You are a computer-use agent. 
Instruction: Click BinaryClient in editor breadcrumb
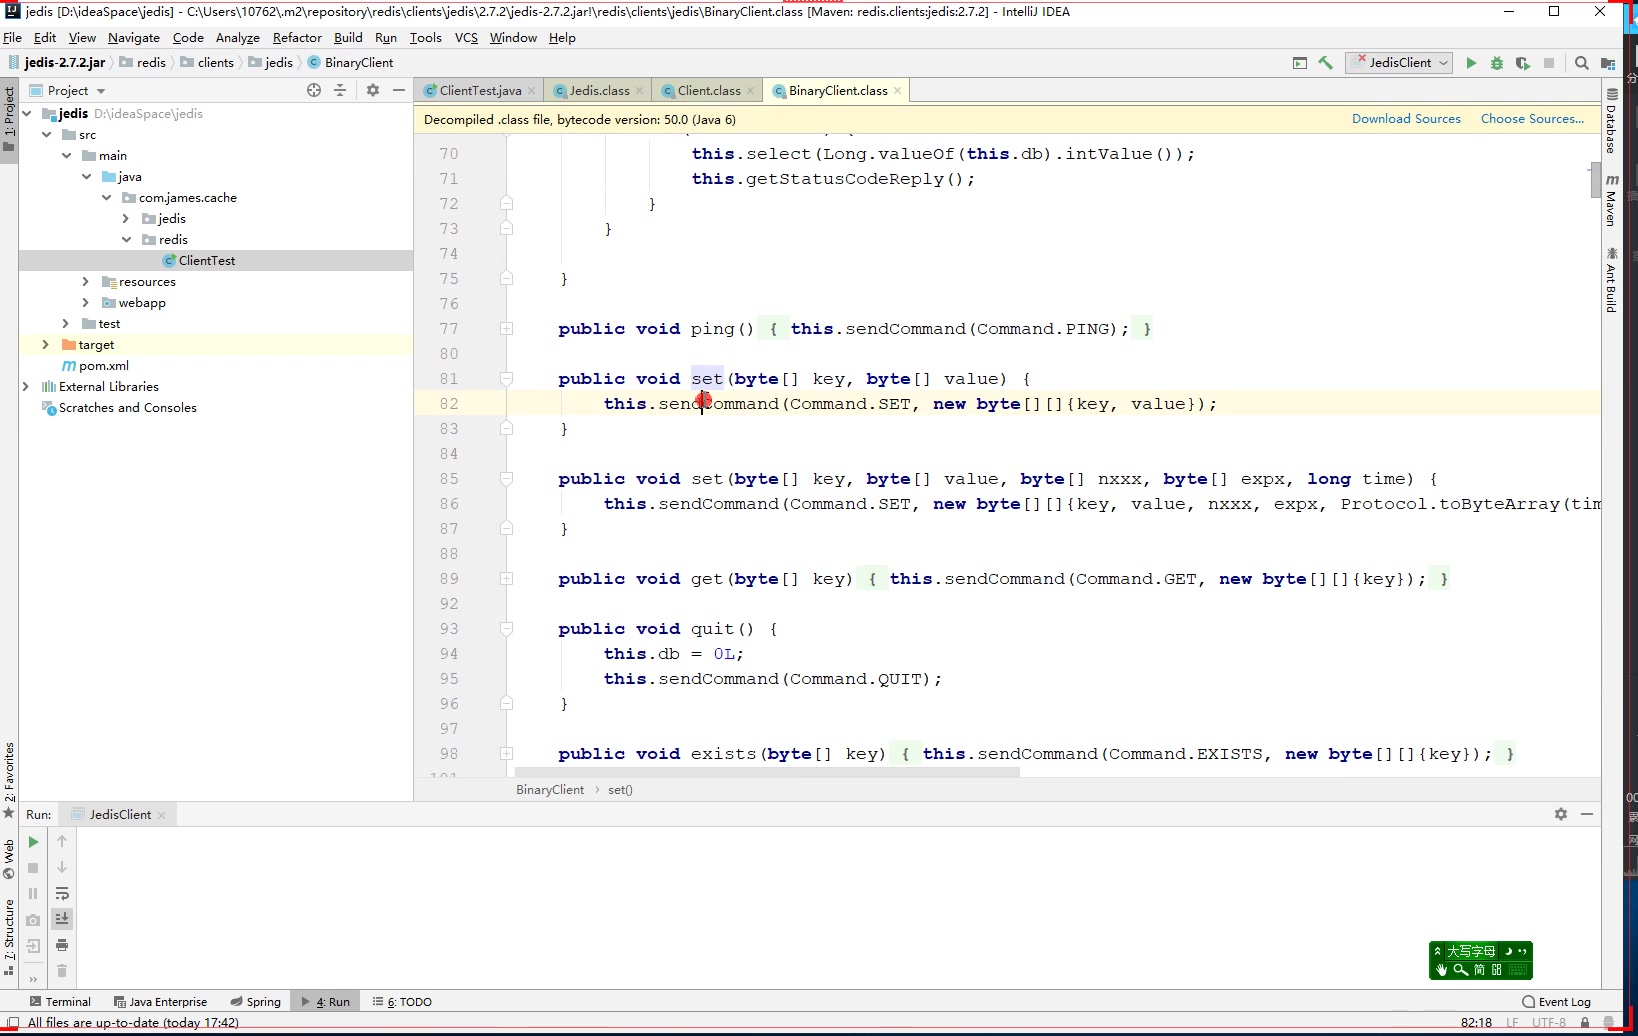(550, 790)
